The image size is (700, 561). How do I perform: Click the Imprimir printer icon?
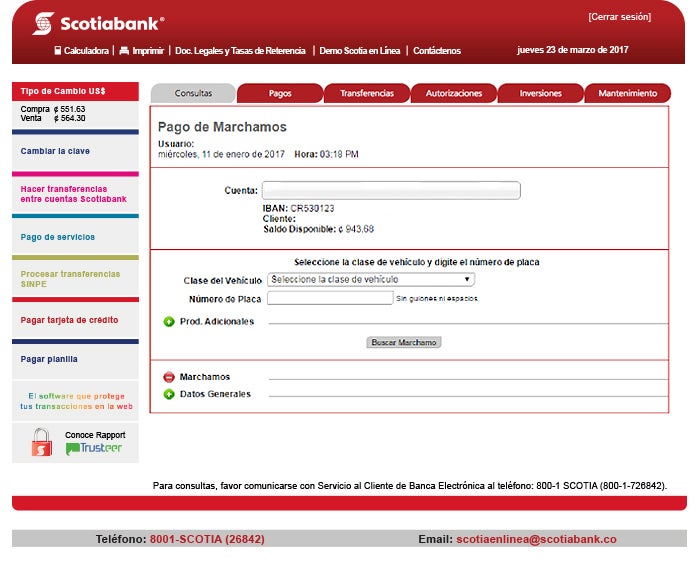(x=124, y=50)
